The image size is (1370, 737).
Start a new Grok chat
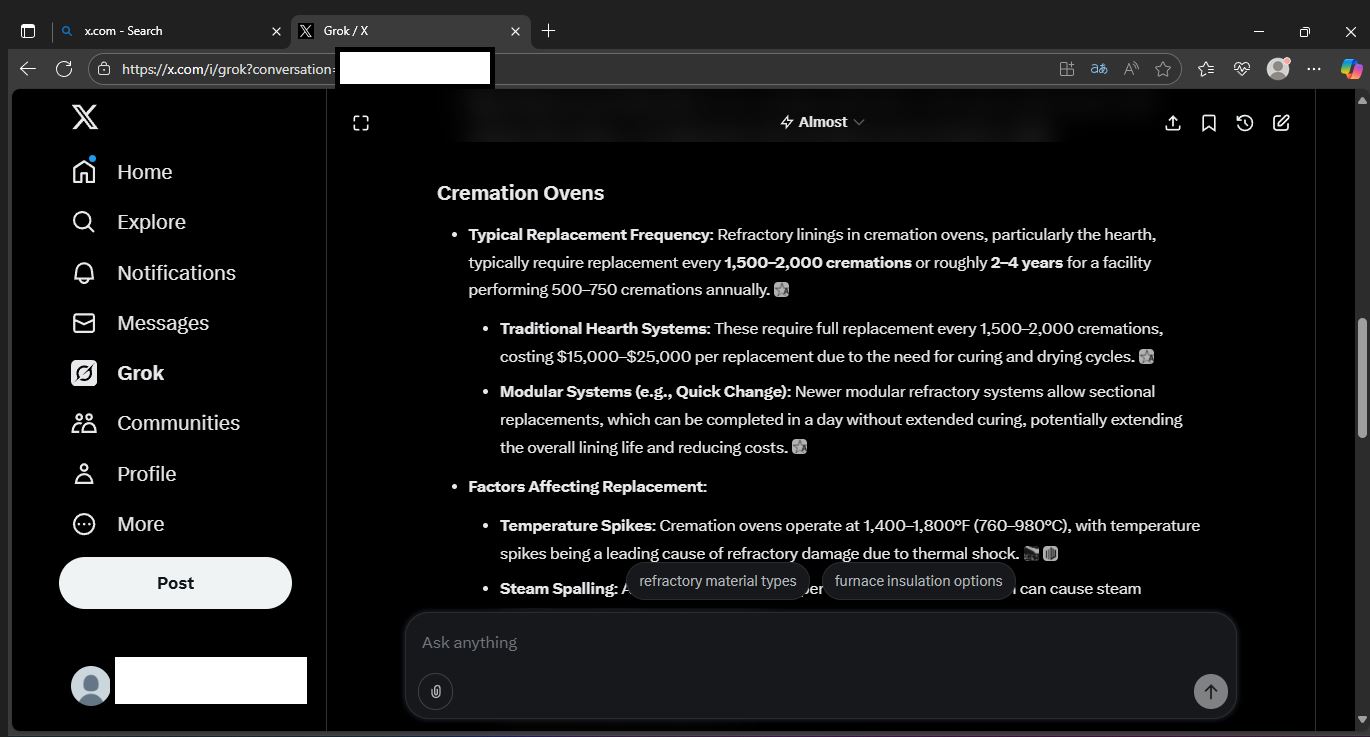[x=1281, y=123]
